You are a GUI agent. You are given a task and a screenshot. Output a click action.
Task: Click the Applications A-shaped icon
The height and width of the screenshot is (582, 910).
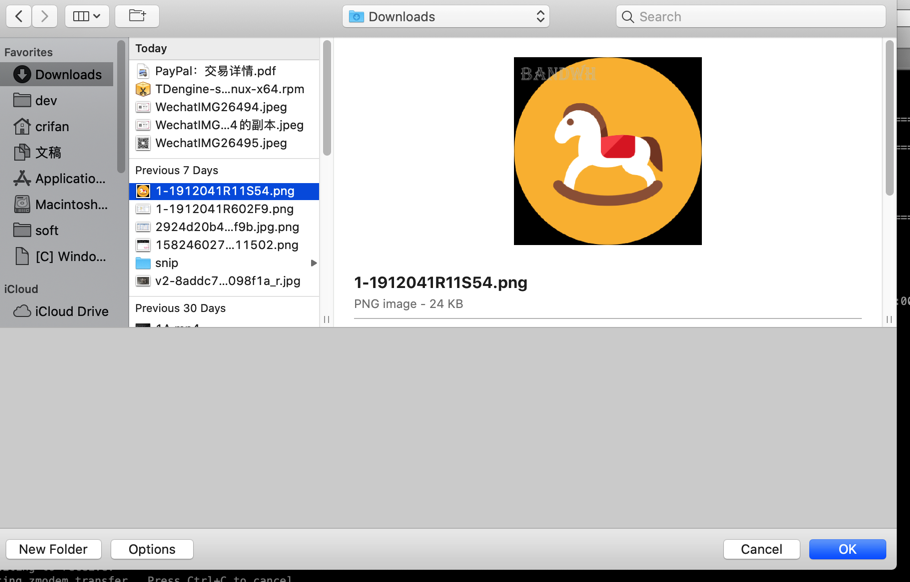pos(22,178)
